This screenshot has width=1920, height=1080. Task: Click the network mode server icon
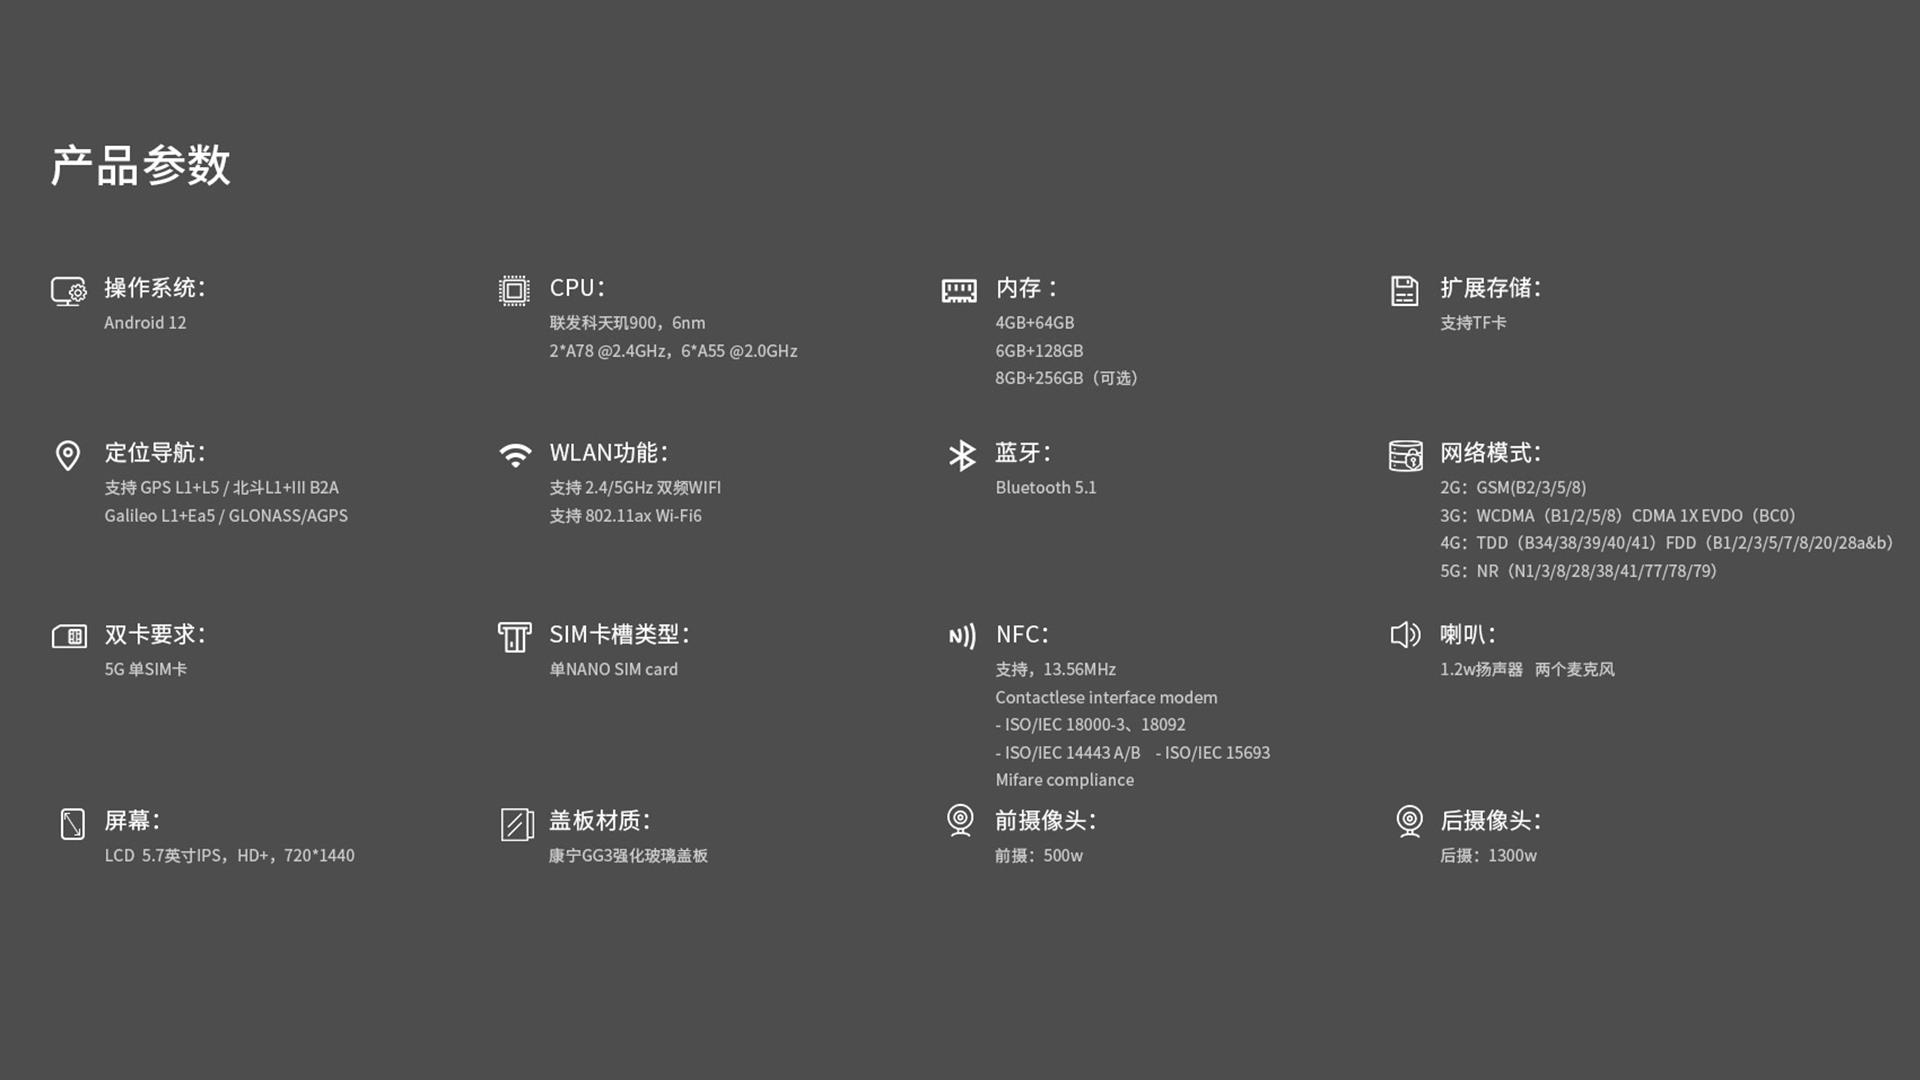click(1405, 456)
